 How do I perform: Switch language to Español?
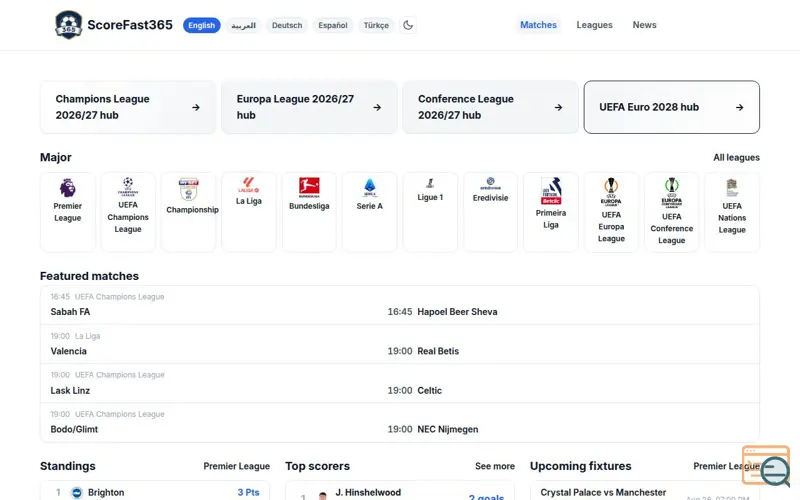(333, 26)
